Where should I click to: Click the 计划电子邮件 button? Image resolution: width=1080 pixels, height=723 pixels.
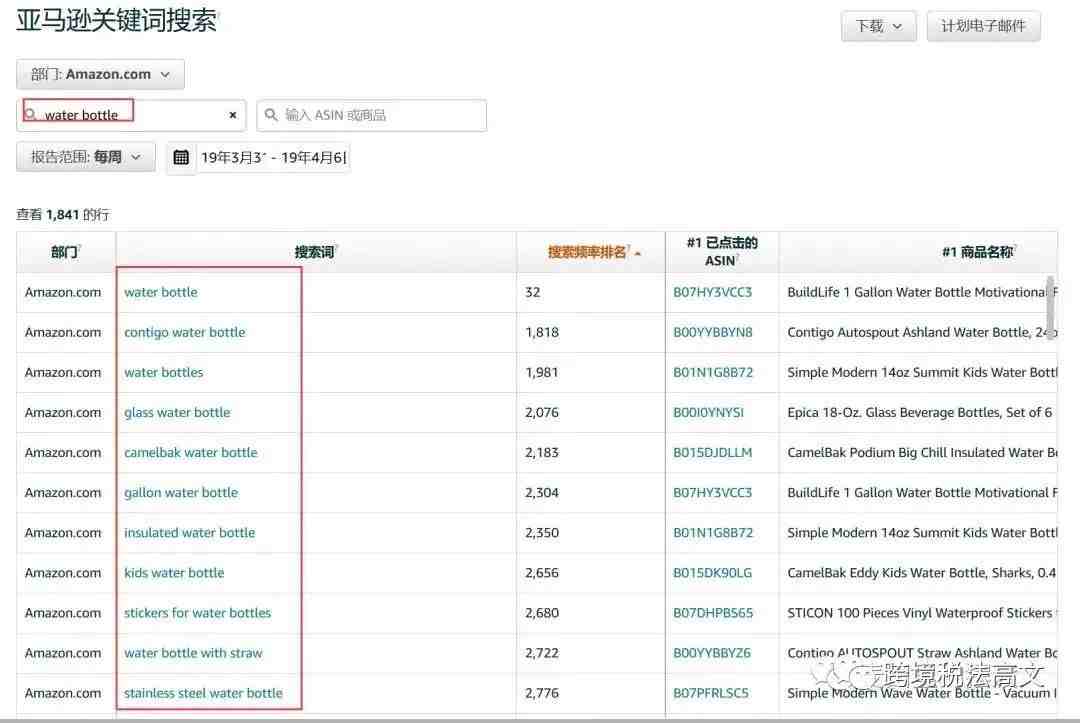(x=983, y=26)
